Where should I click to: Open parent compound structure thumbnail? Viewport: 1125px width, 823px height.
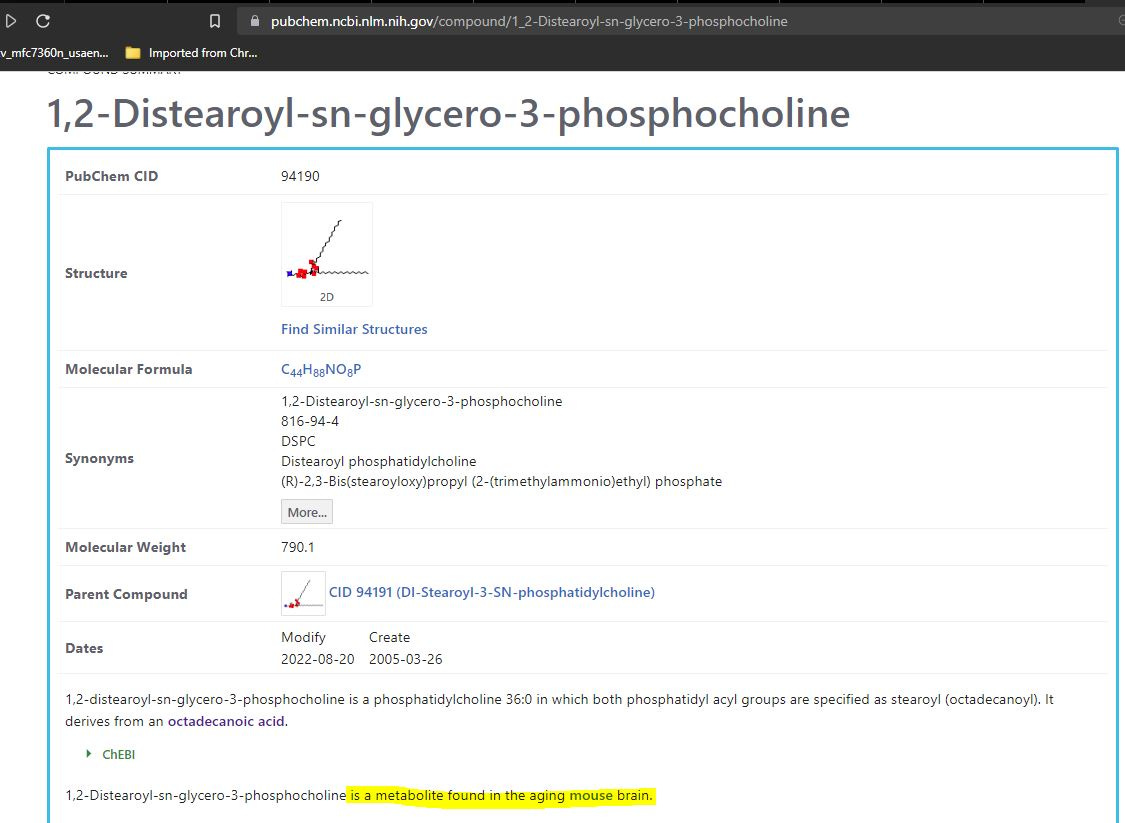coord(303,593)
